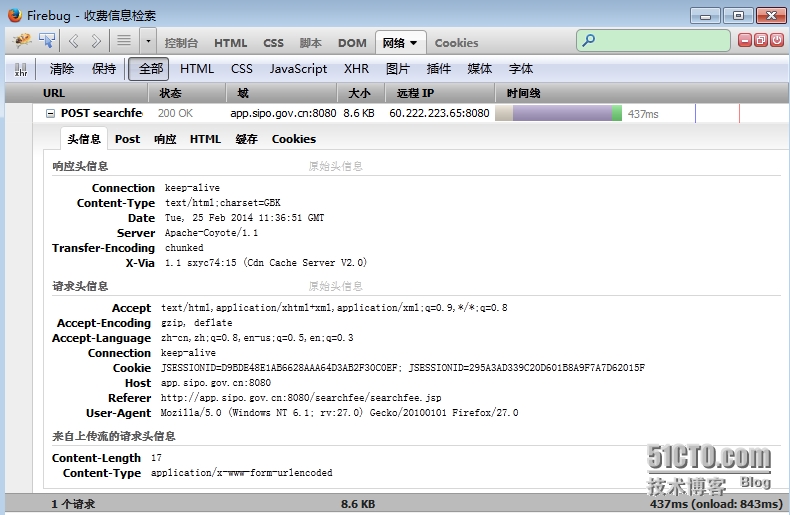Open the Post sub-tab

tap(127, 139)
